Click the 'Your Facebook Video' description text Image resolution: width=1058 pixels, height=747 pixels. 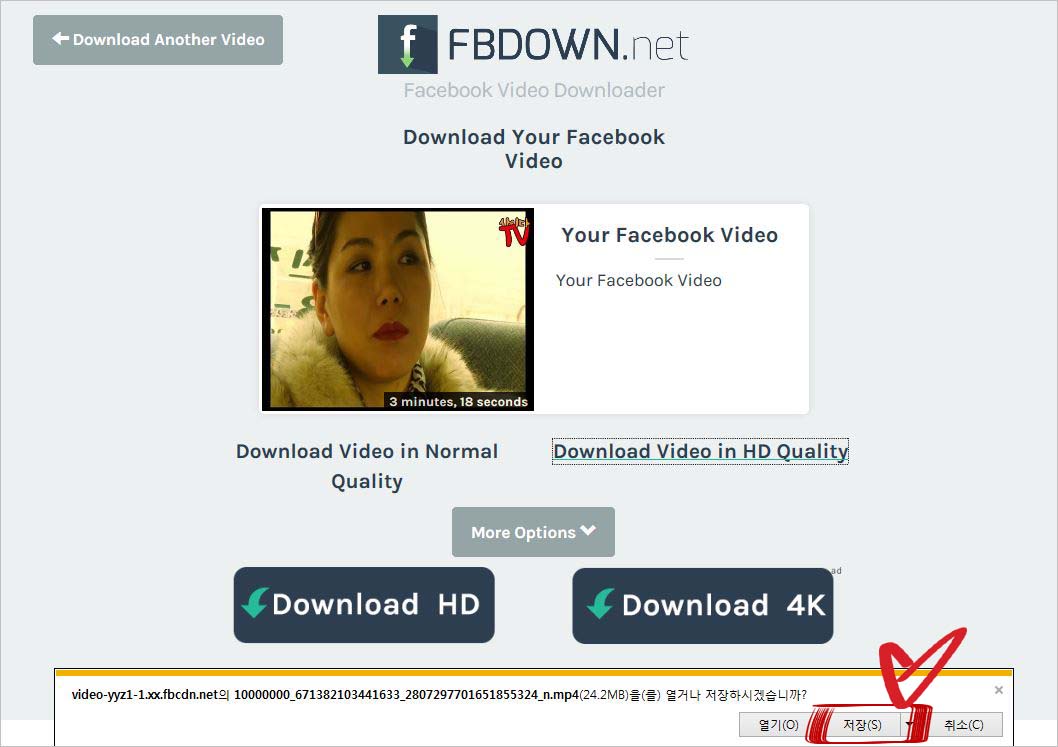tap(638, 280)
